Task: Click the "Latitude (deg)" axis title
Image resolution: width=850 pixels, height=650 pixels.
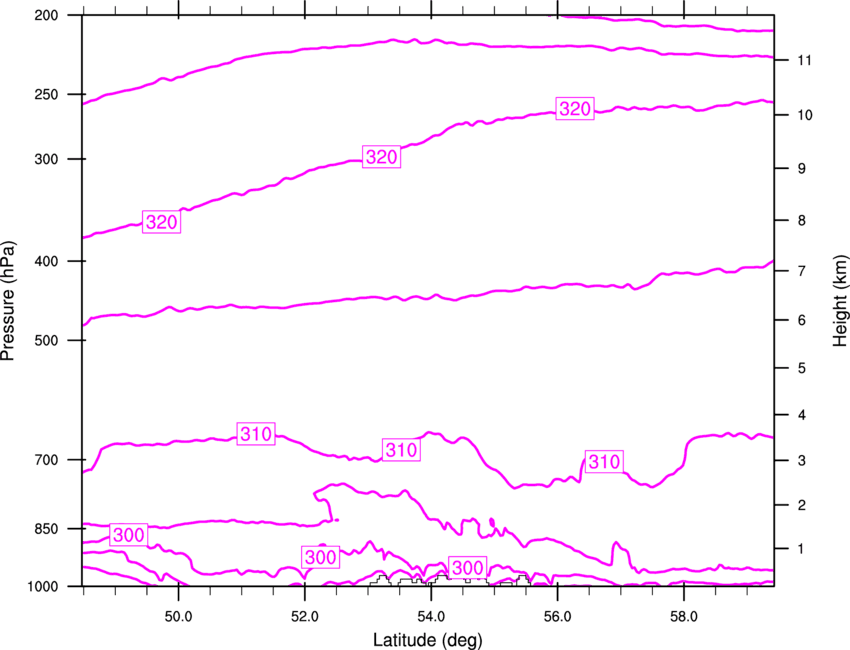Action: click(427, 640)
